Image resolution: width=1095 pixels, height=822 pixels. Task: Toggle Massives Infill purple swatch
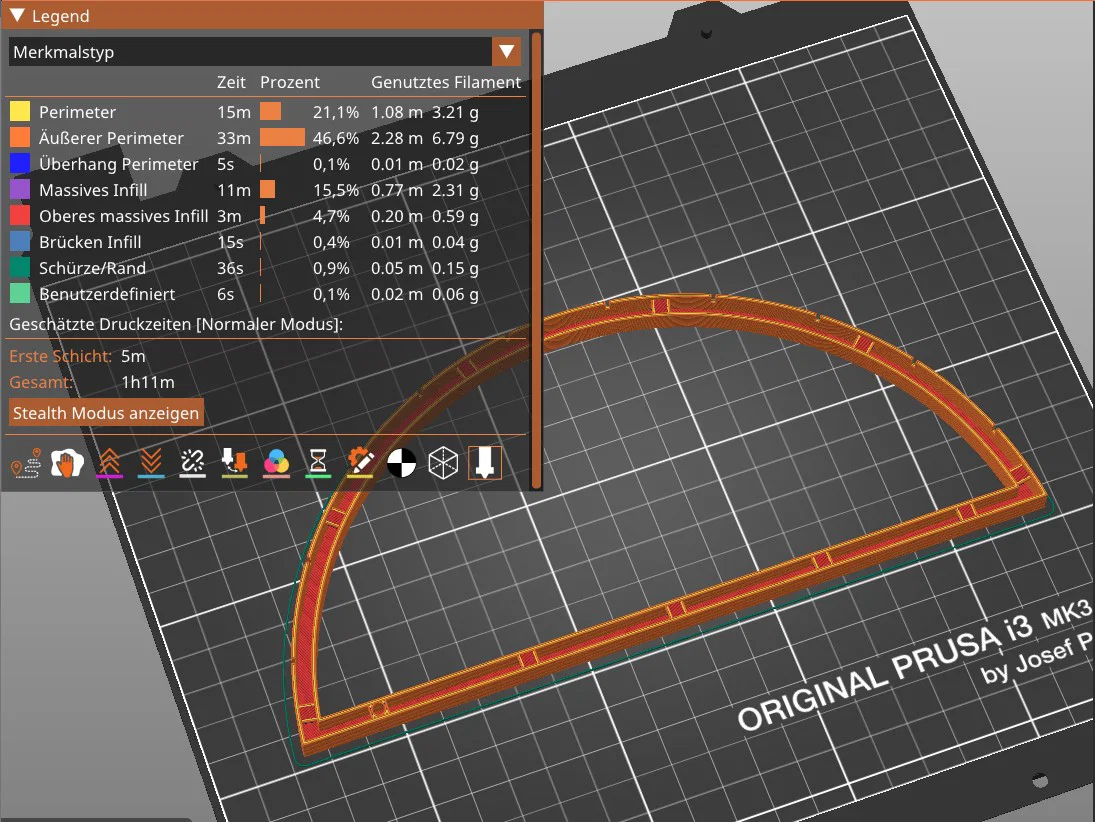20,190
